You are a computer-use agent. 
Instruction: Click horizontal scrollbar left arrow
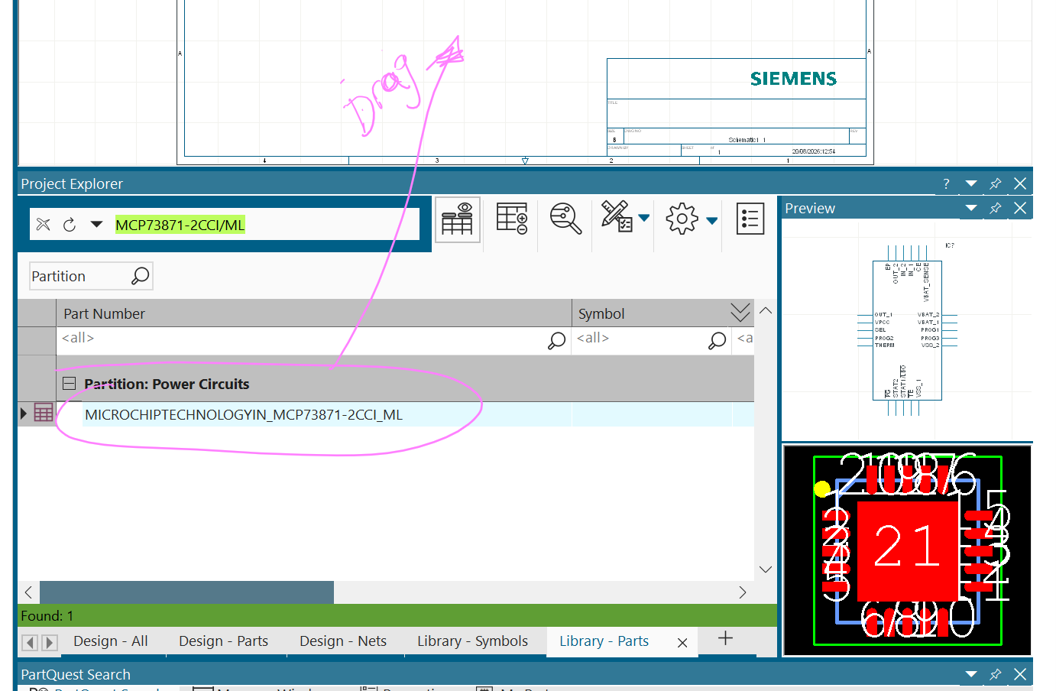click(28, 592)
